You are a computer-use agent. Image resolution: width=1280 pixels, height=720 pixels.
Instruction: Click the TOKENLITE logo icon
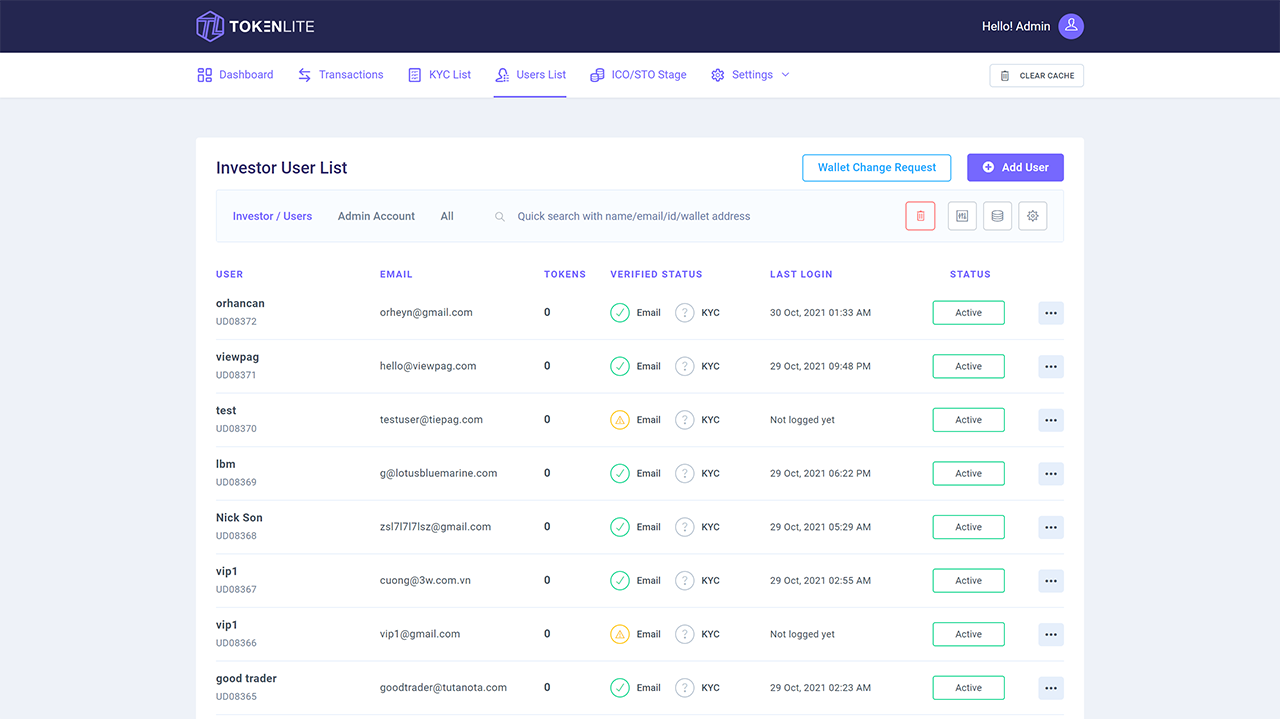(210, 26)
